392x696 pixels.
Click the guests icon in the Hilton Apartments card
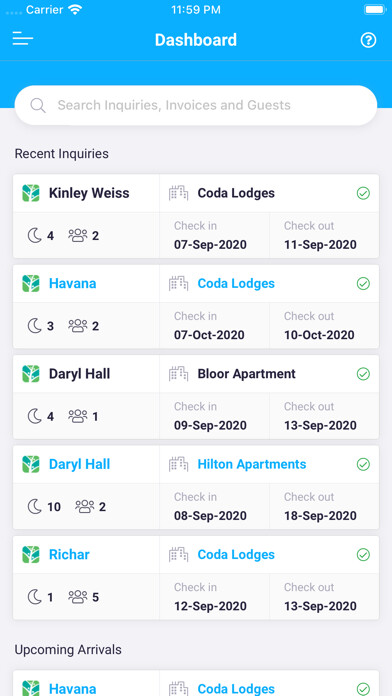[85, 506]
